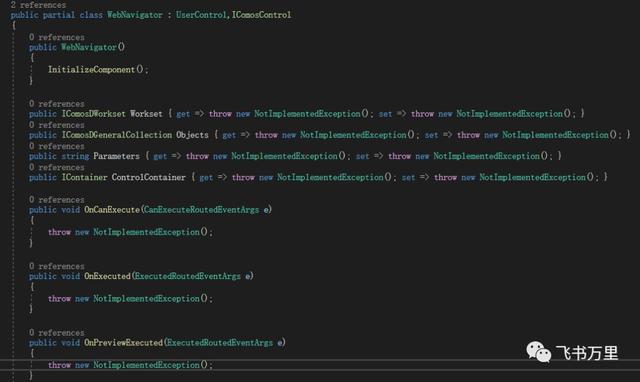The height and width of the screenshot is (382, 640).
Task: Open "0 references" above the OnExecuted method
Action: click(57, 266)
